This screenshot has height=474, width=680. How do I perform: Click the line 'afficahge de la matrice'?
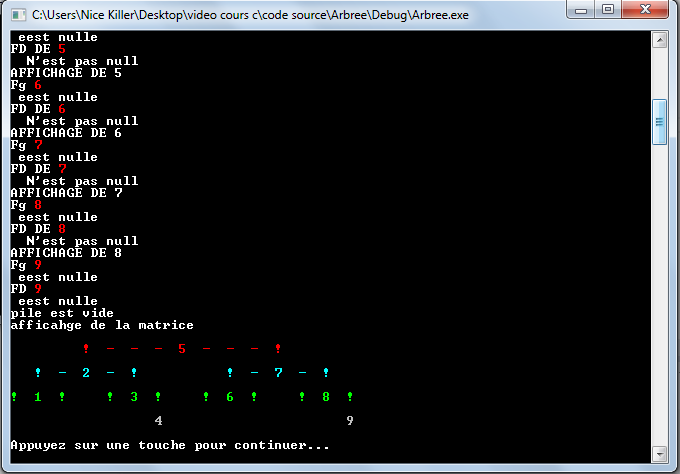(102, 325)
